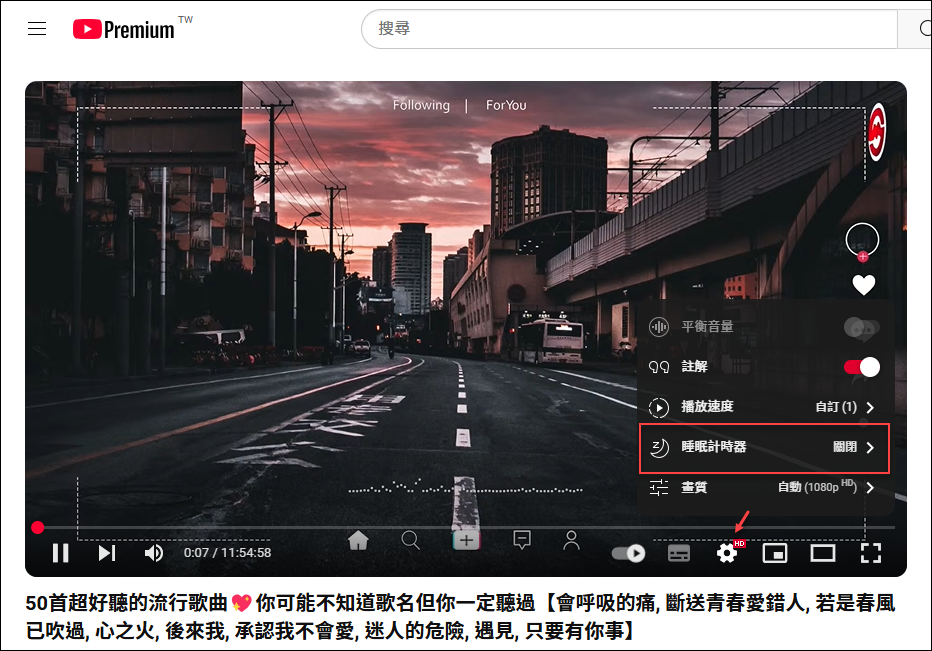This screenshot has height=651, width=932.
Task: Click the sleep timer moon icon
Action: 659,448
